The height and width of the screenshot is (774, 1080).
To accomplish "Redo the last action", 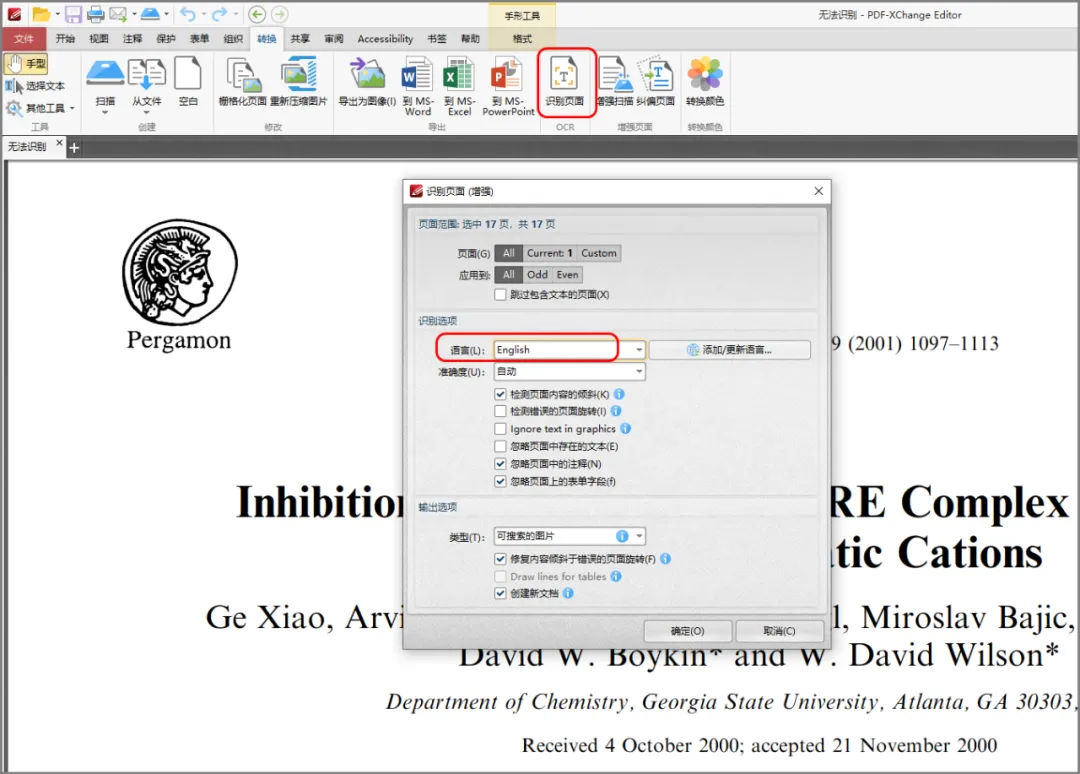I will click(x=218, y=14).
